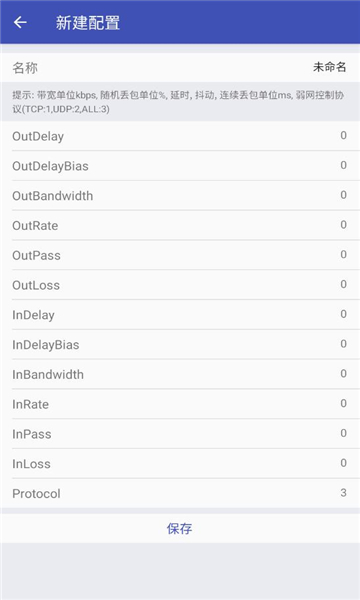Edit the InPass setting row
Image resolution: width=360 pixels, height=600 pixels.
click(x=180, y=434)
